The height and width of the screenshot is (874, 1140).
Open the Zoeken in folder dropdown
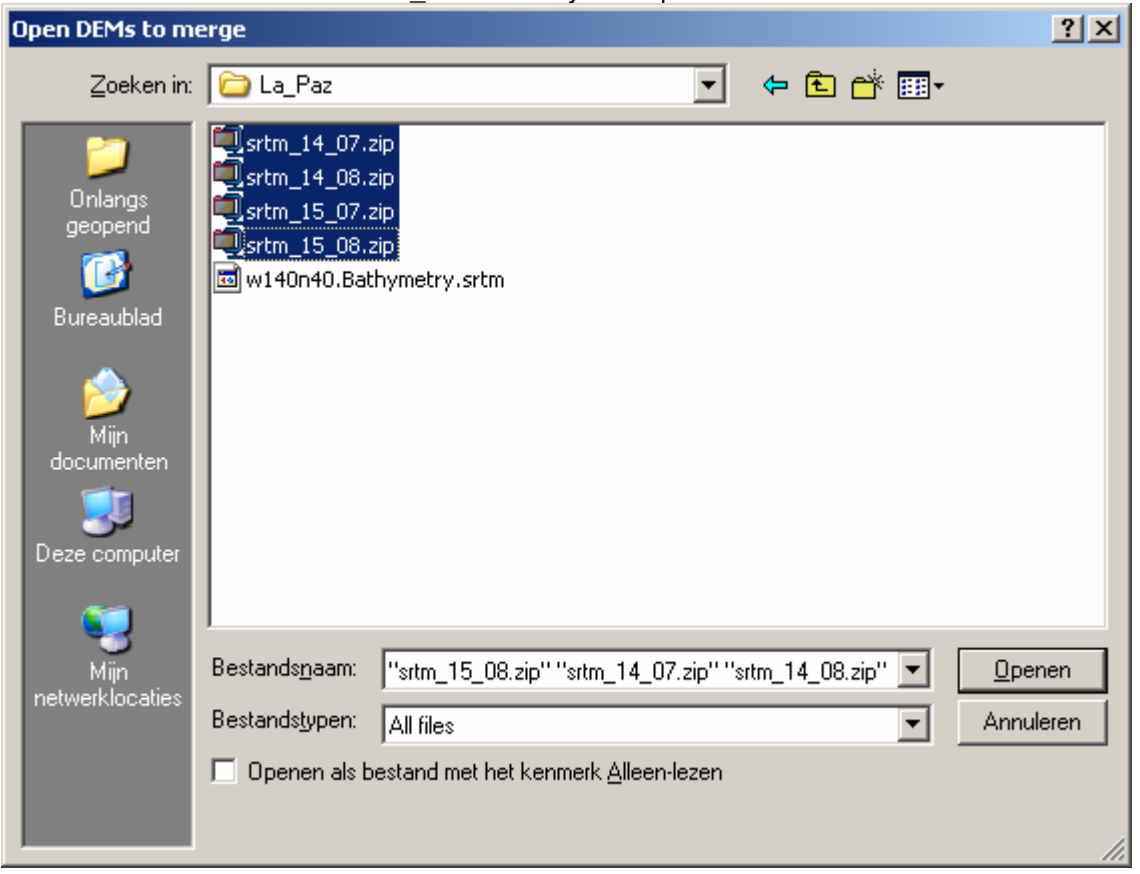click(x=707, y=83)
